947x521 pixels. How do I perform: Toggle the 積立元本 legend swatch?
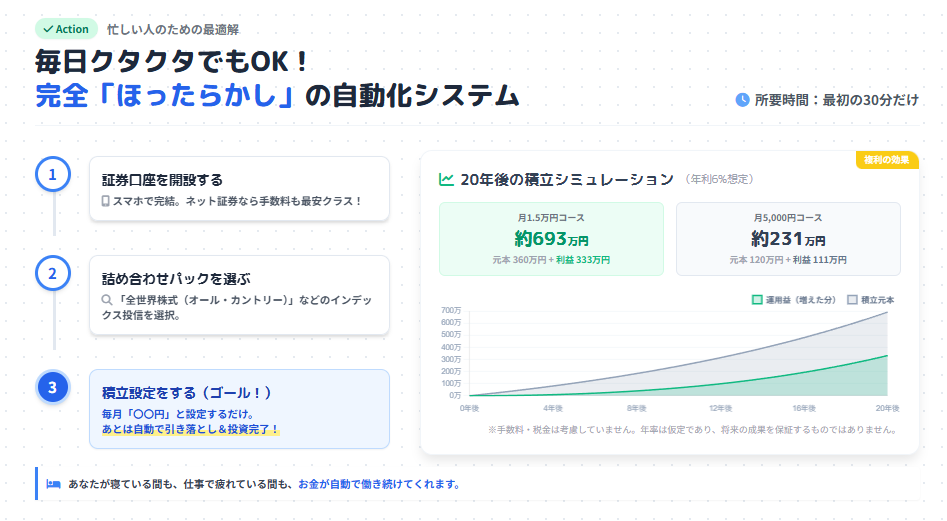852,299
